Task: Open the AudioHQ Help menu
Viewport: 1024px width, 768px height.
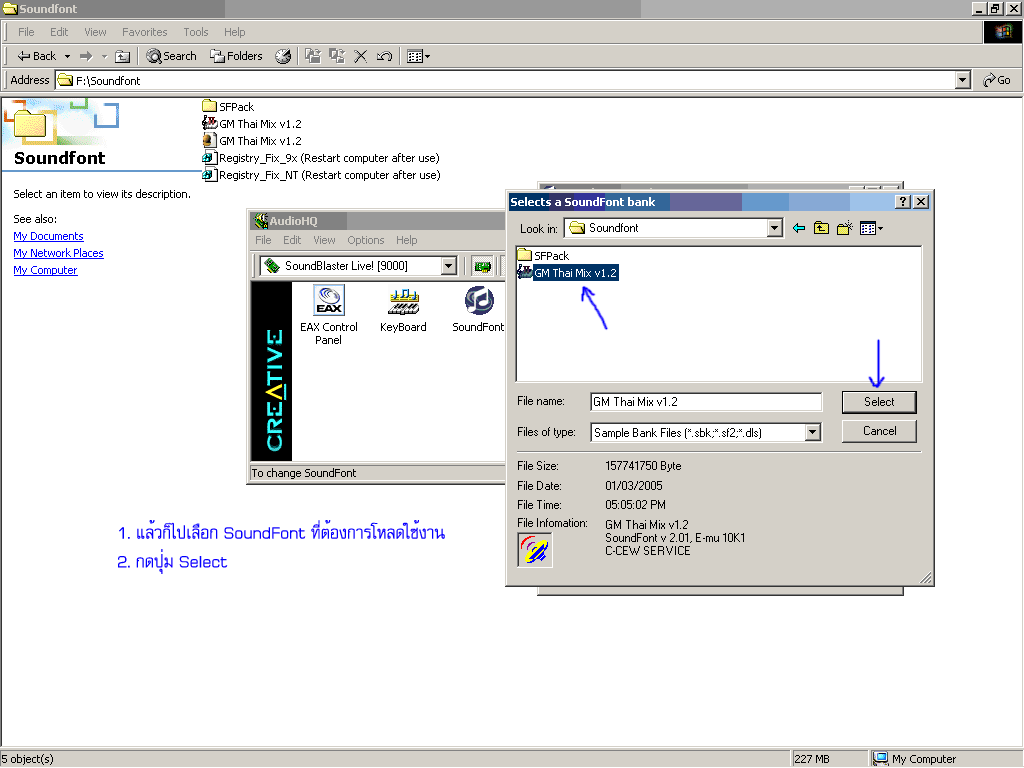Action: tap(406, 240)
